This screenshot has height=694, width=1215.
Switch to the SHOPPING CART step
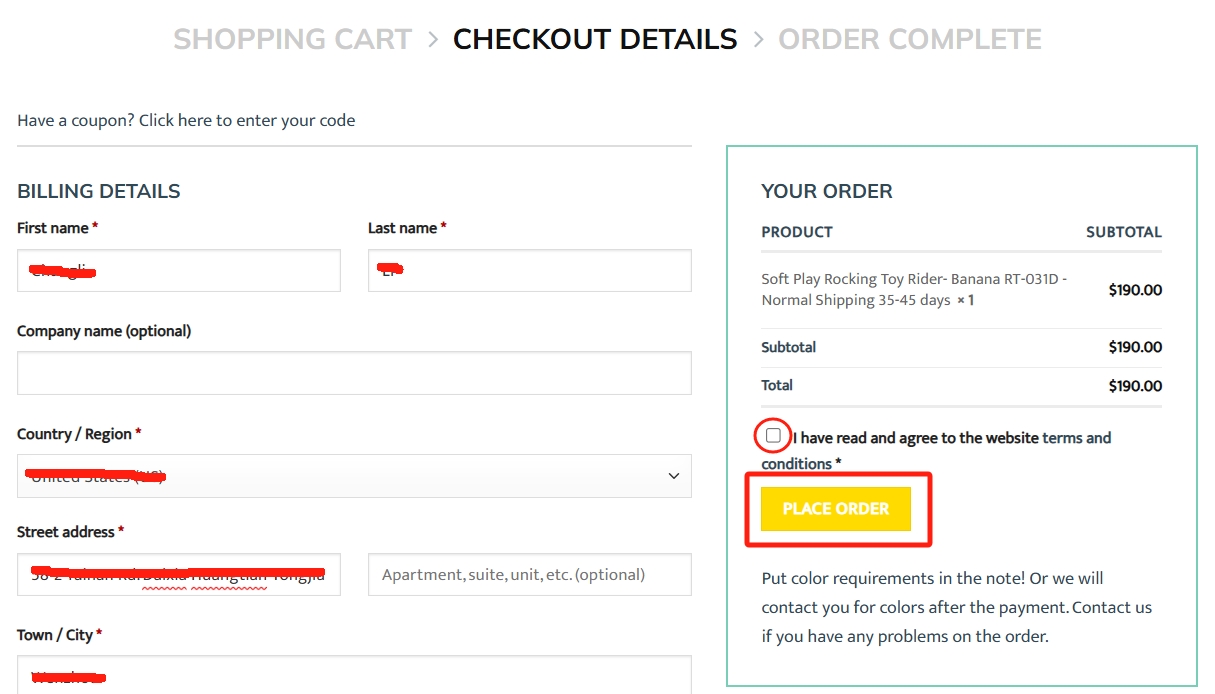tap(292, 38)
